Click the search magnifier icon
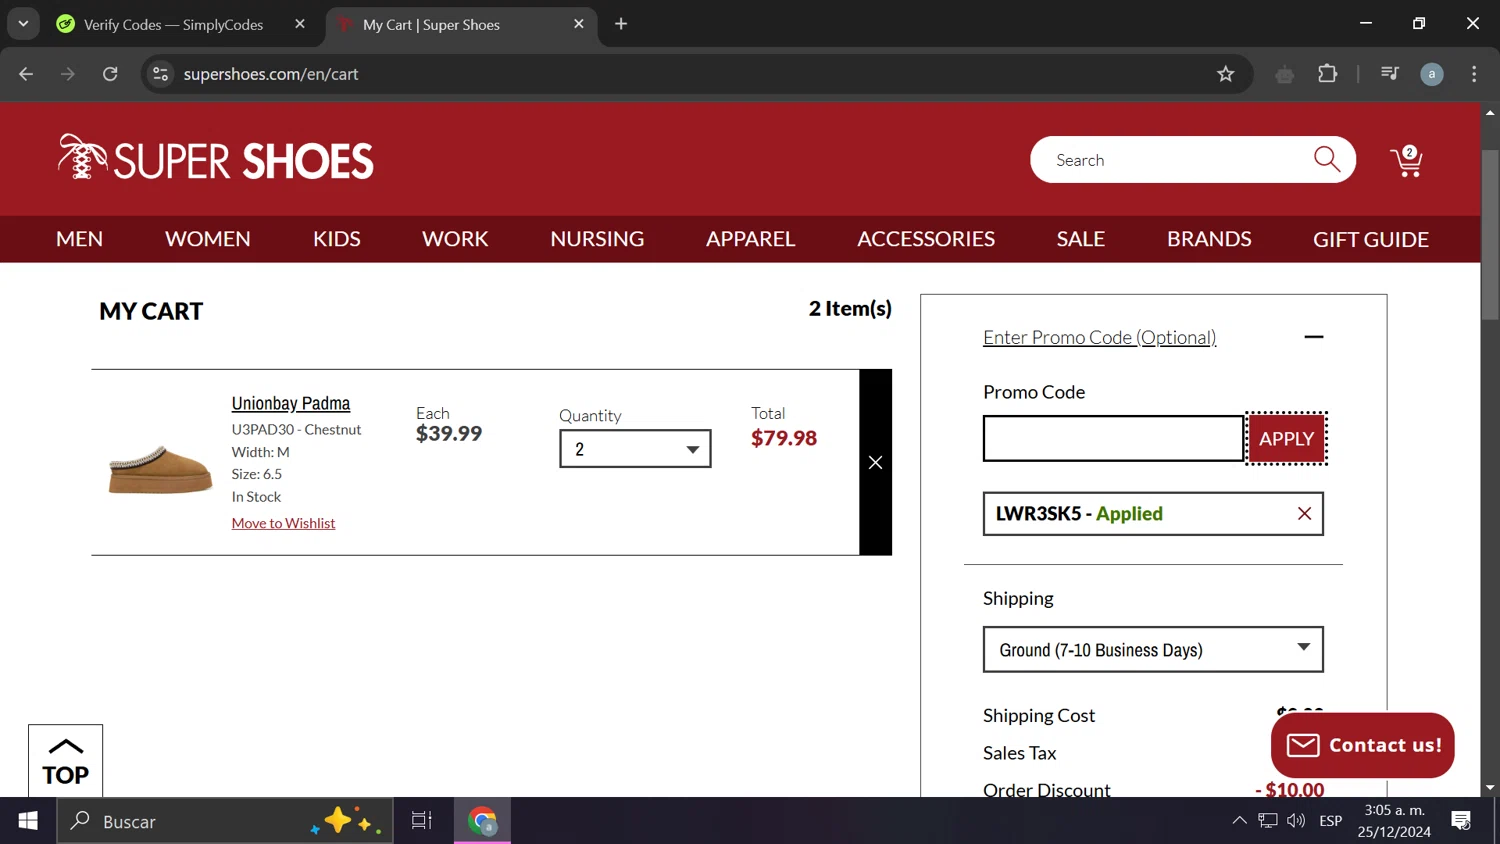The image size is (1500, 844). point(1327,159)
